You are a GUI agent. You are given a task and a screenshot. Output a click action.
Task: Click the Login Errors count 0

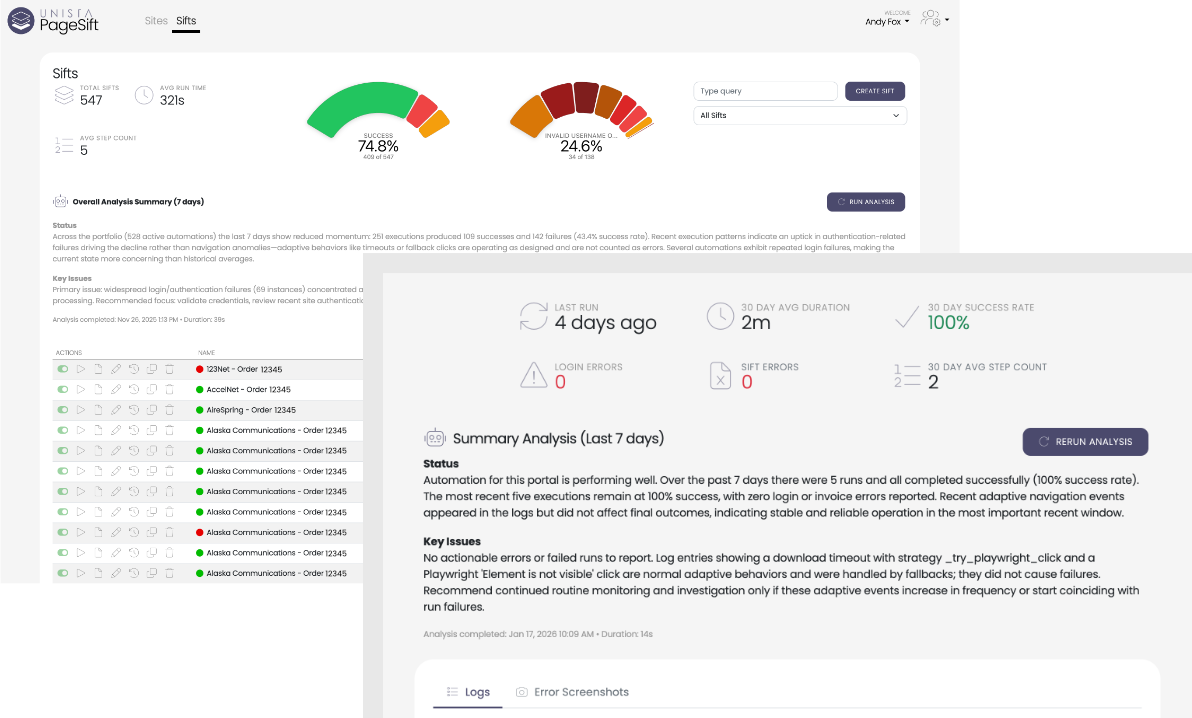[560, 382]
